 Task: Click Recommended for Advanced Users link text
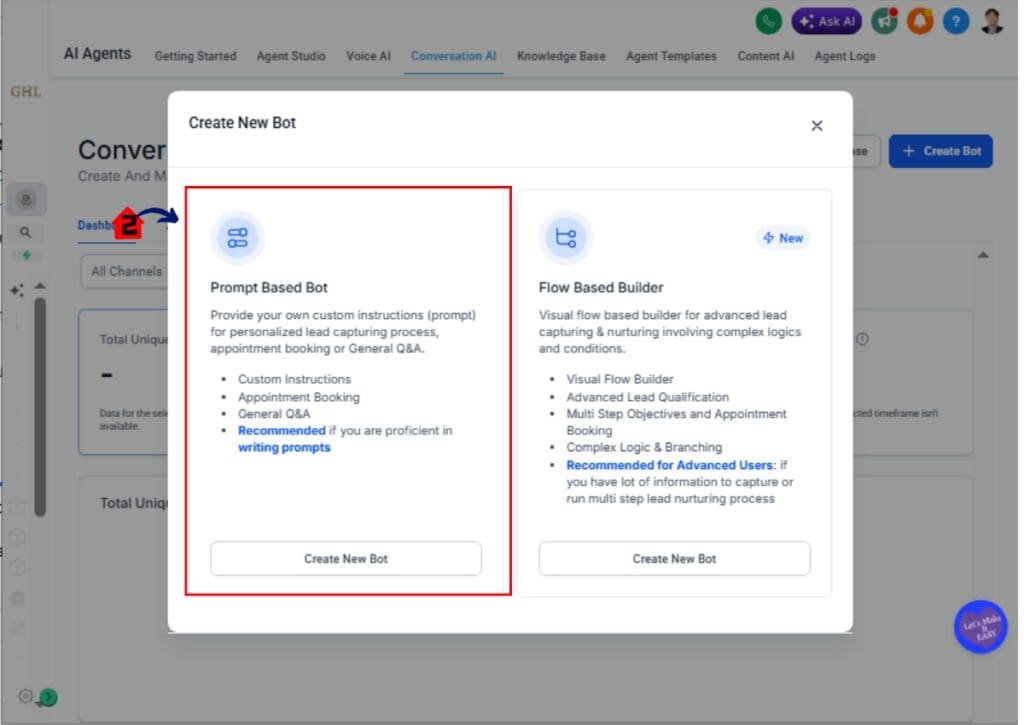670,465
